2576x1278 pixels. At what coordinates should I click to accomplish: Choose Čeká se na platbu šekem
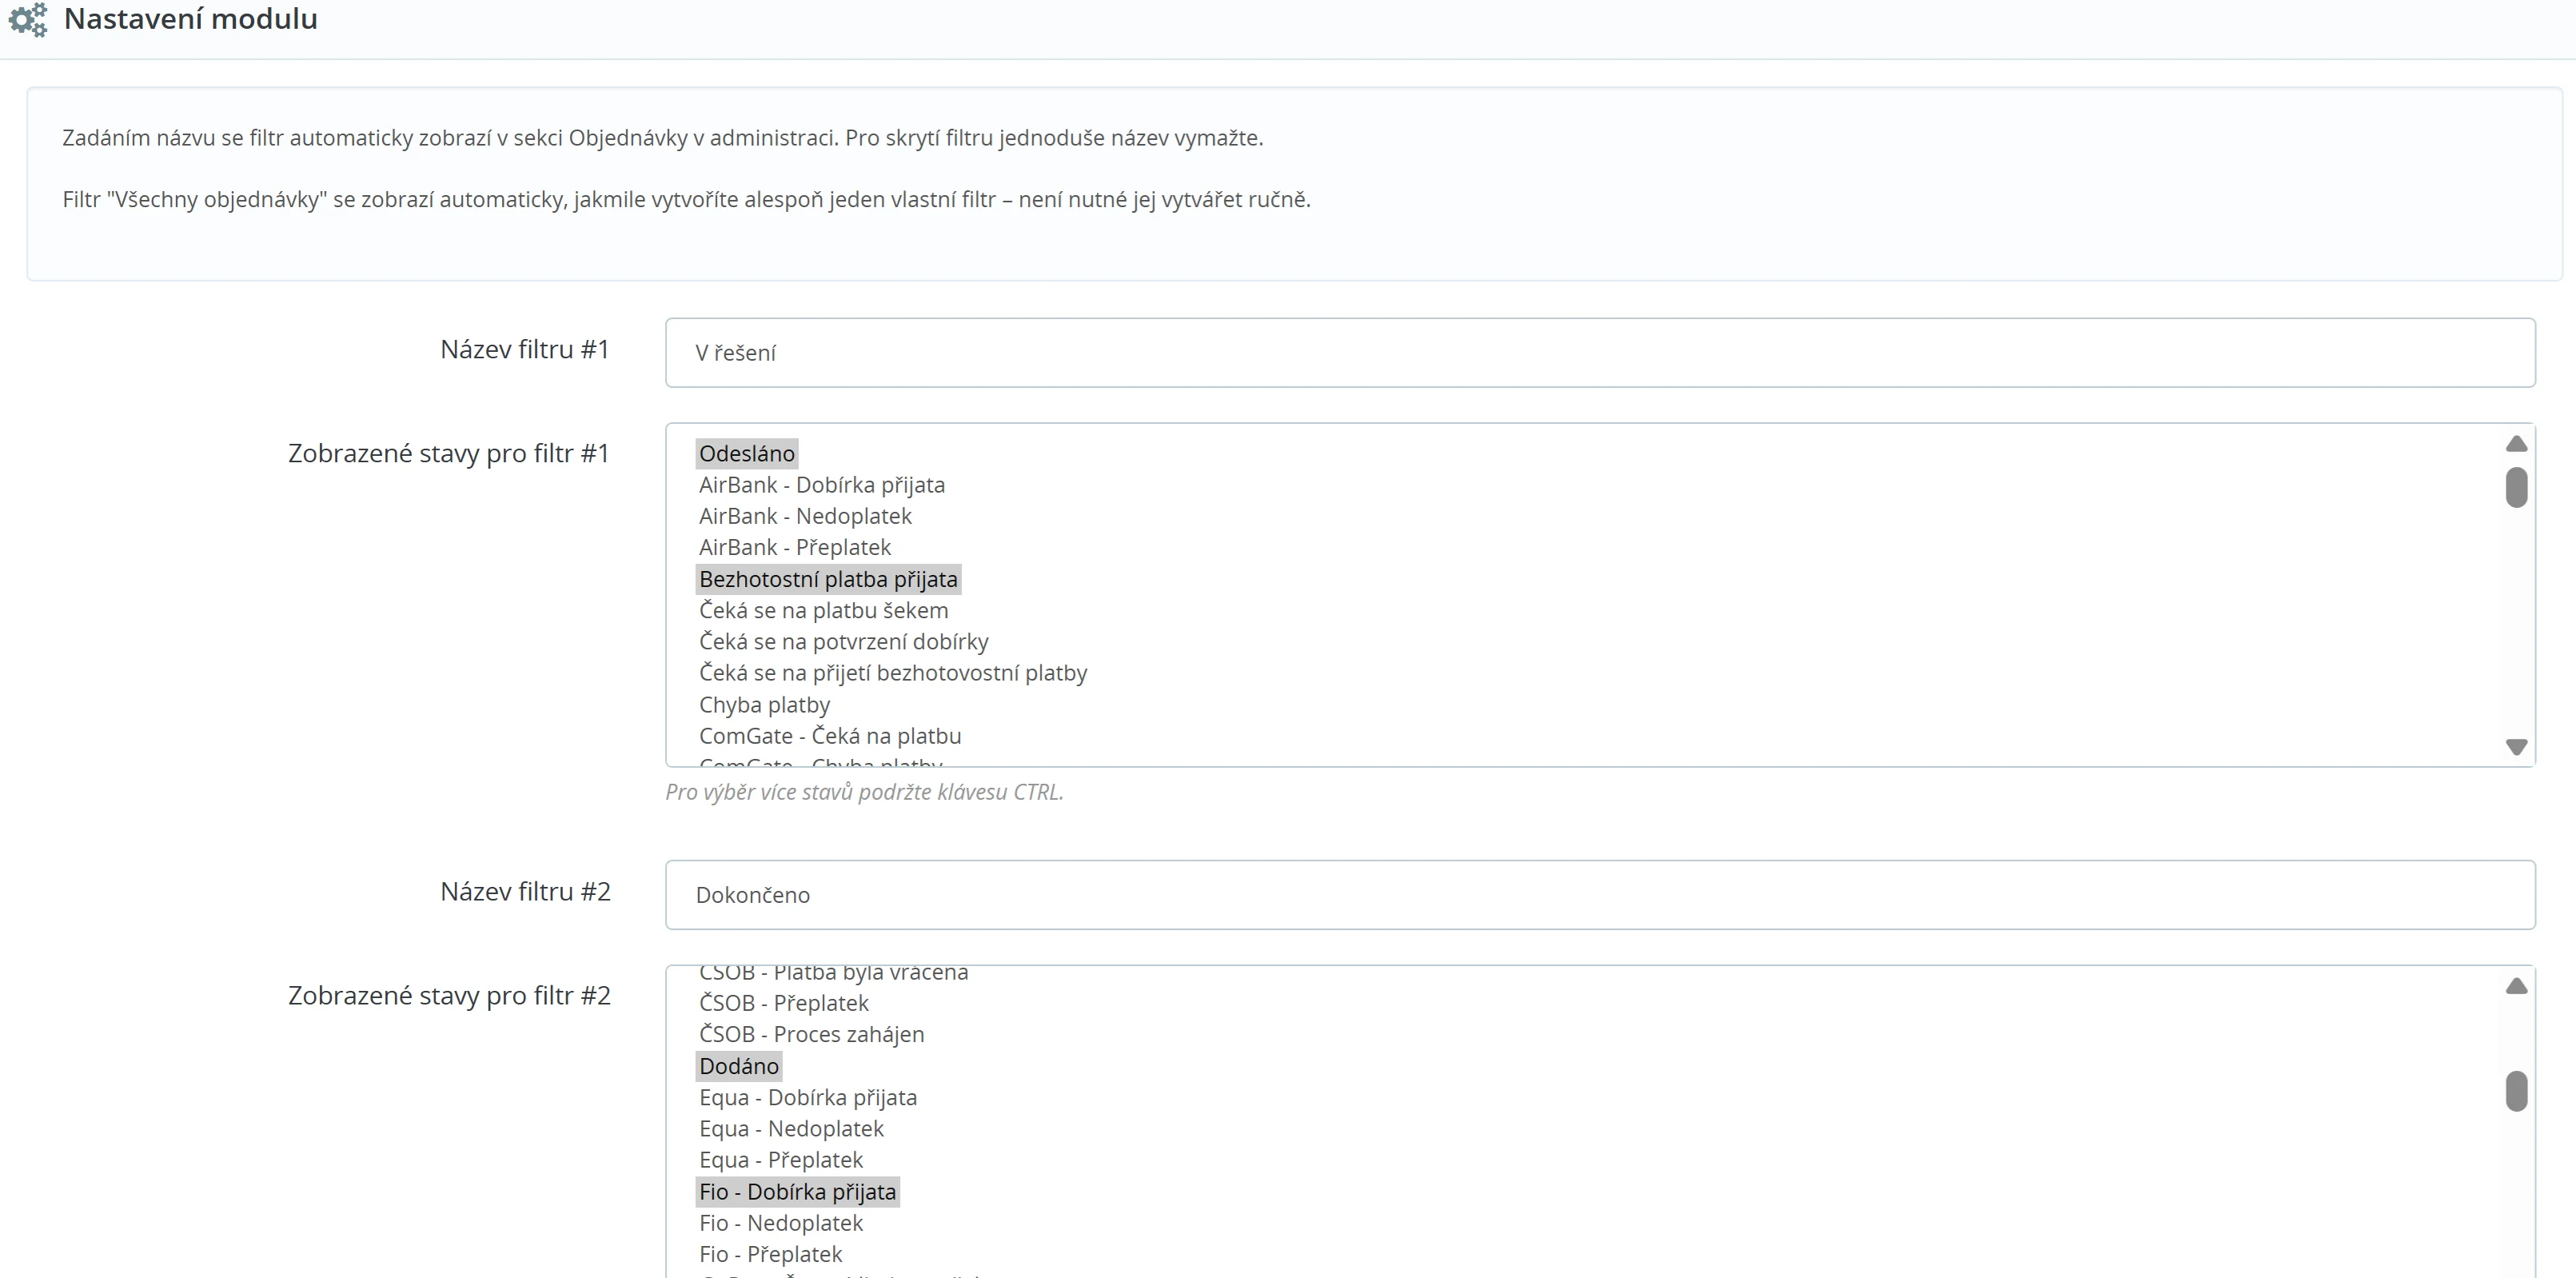(823, 610)
